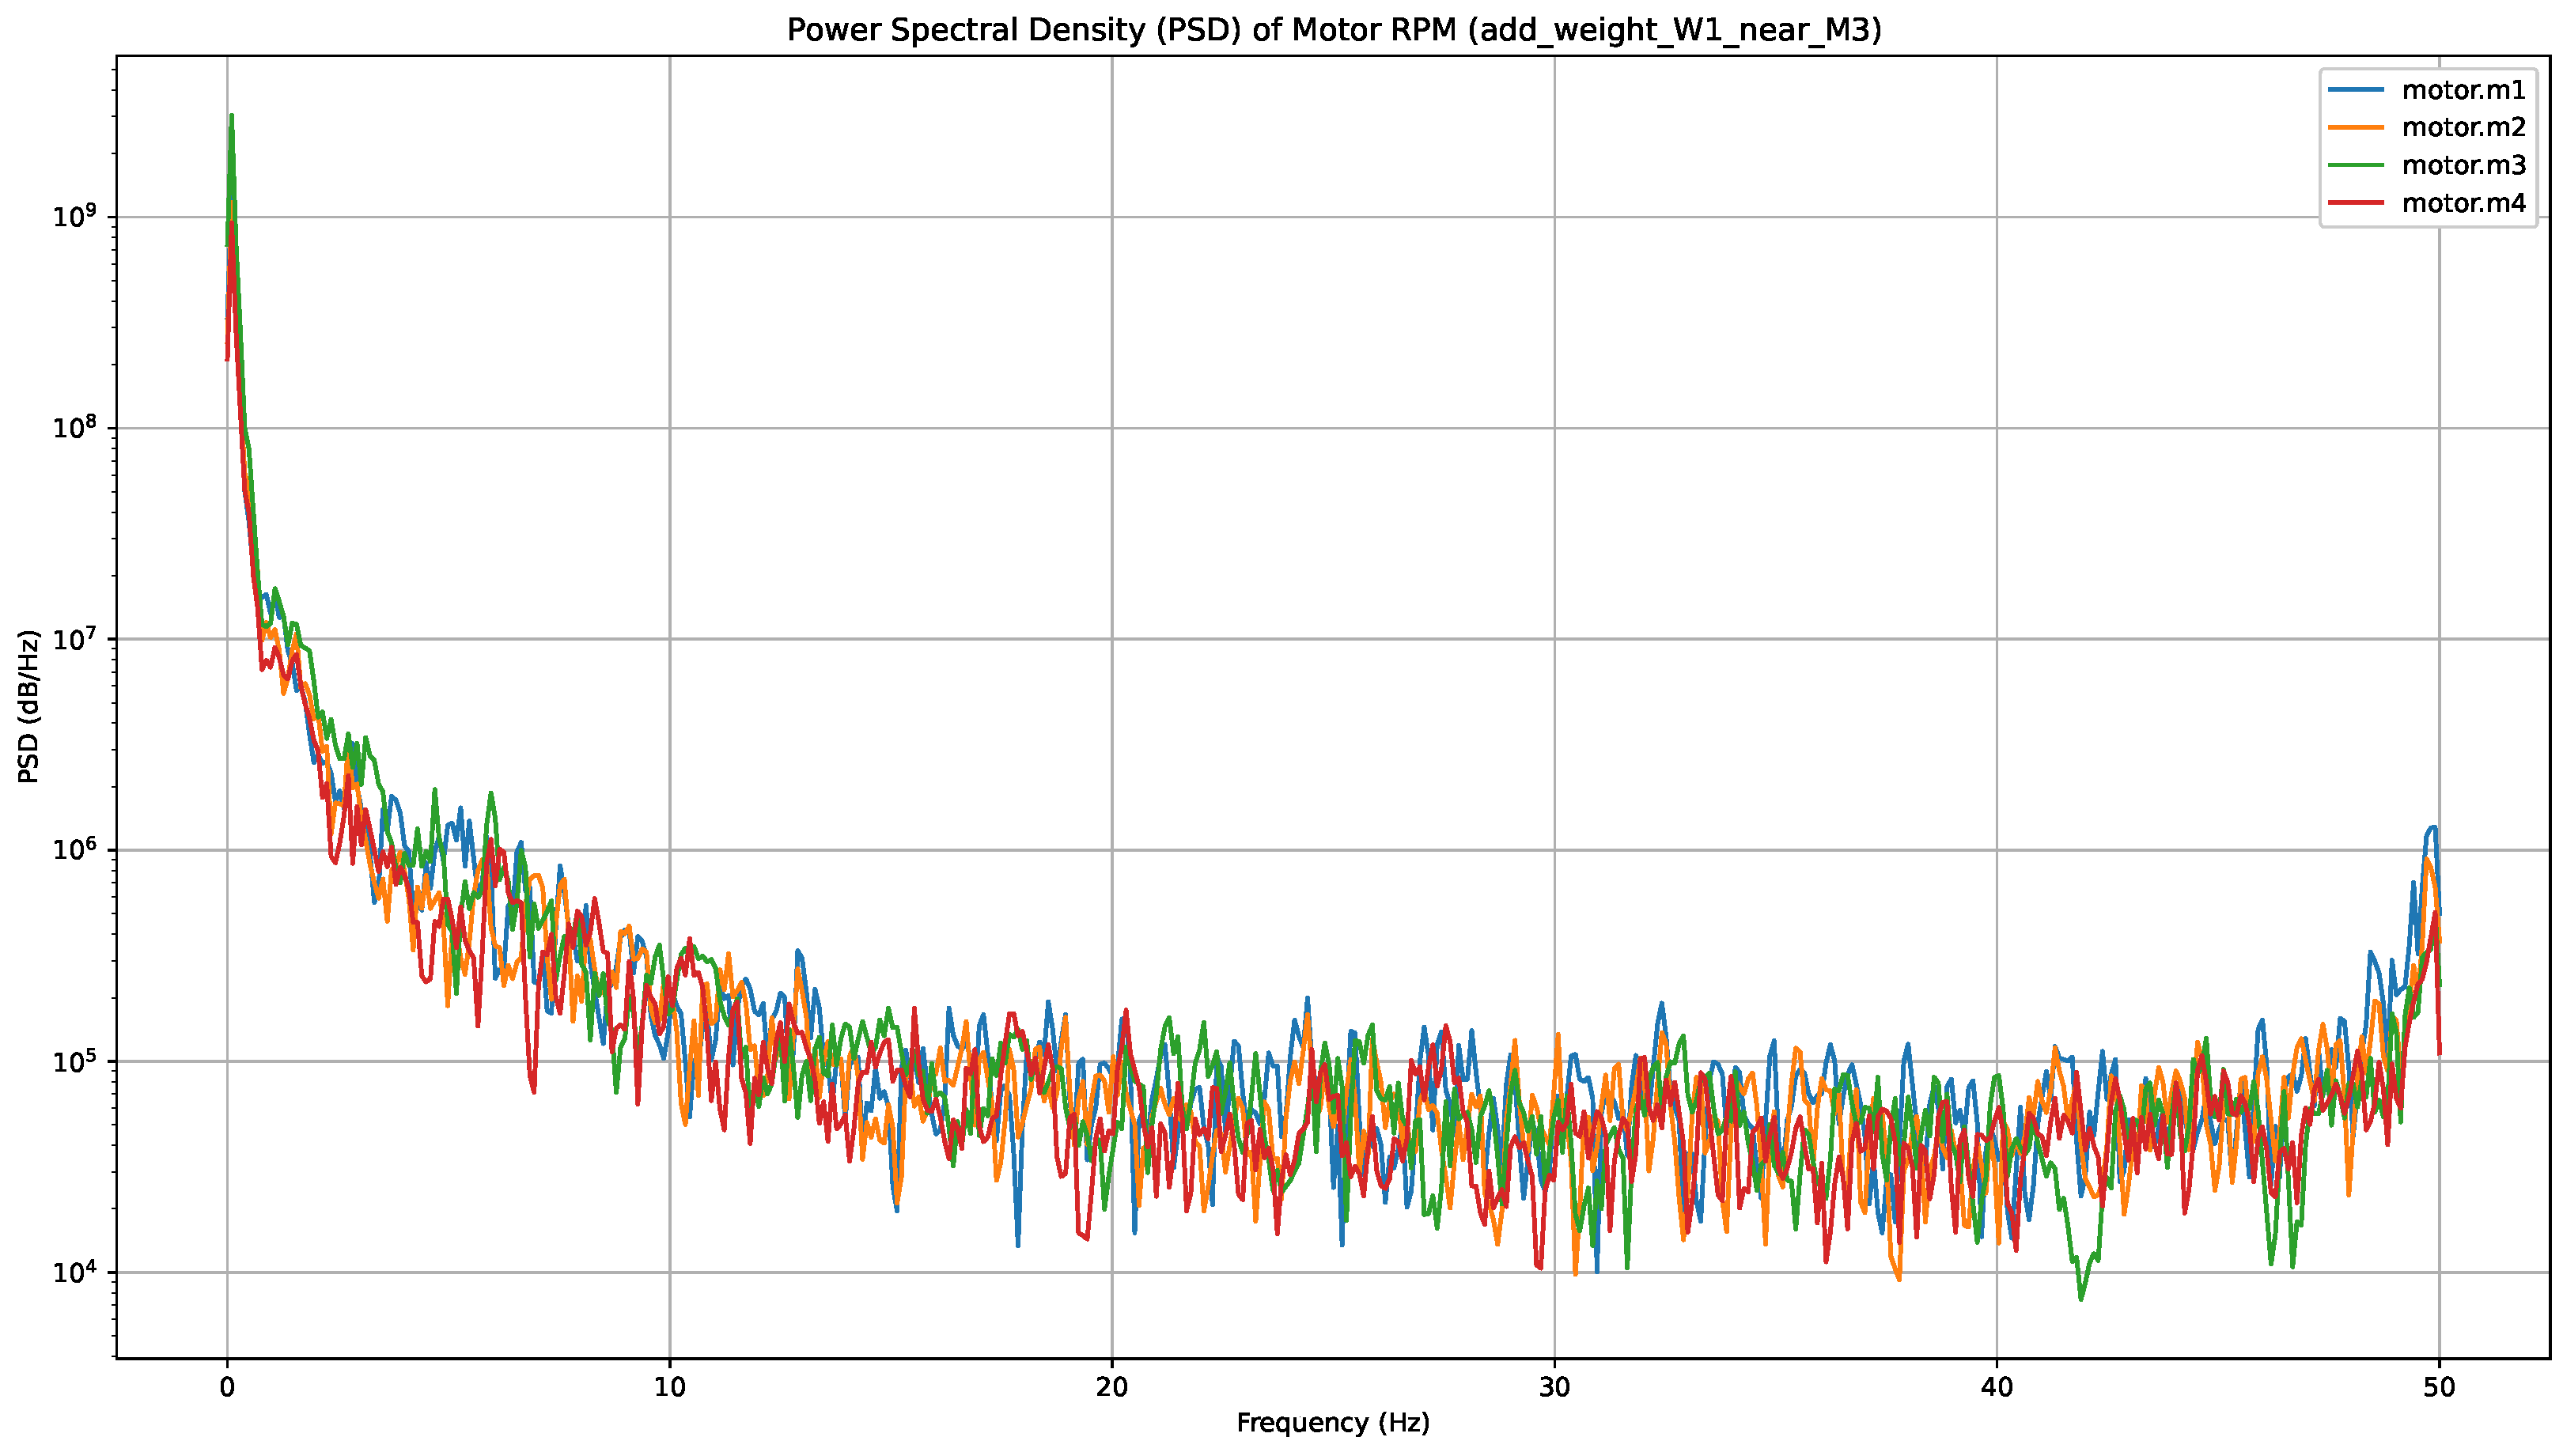Click the blue line swatch in legend

click(x=2355, y=90)
